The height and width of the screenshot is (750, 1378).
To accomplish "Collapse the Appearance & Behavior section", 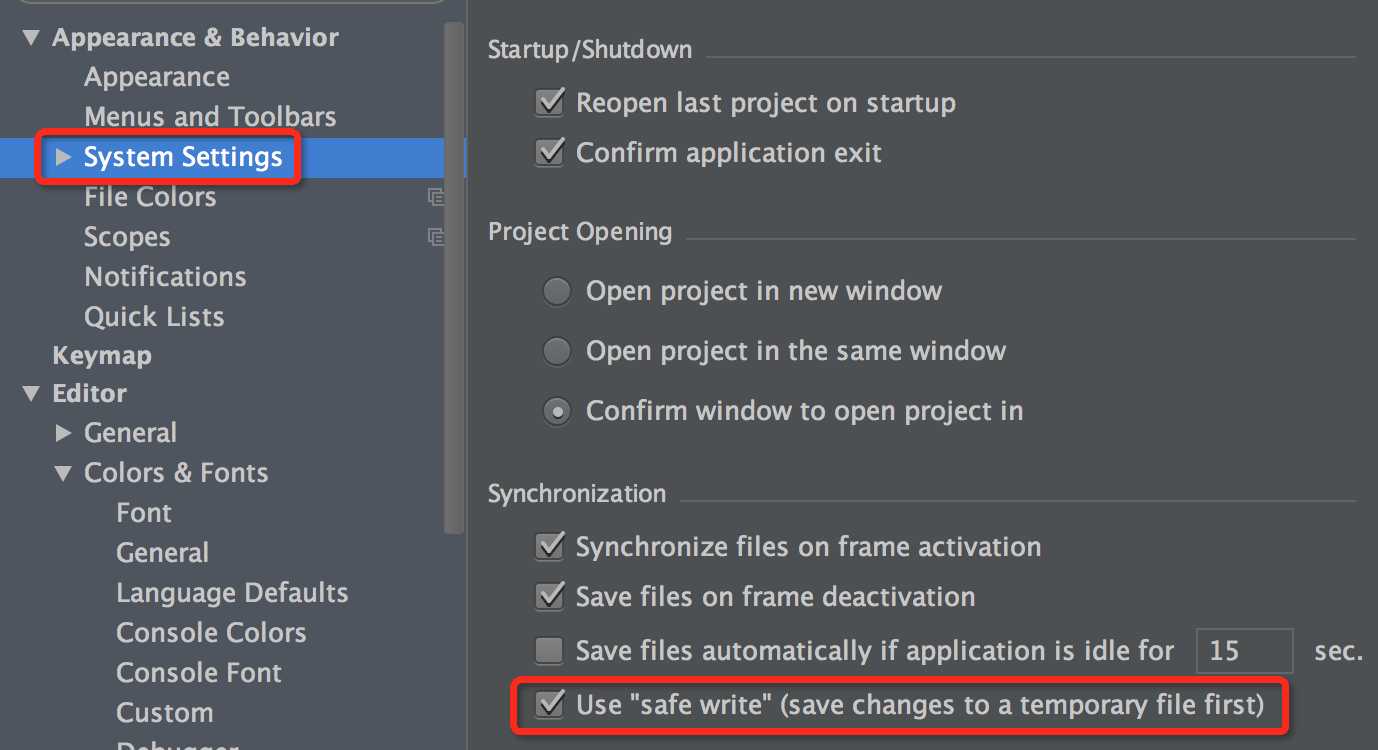I will (x=31, y=38).
